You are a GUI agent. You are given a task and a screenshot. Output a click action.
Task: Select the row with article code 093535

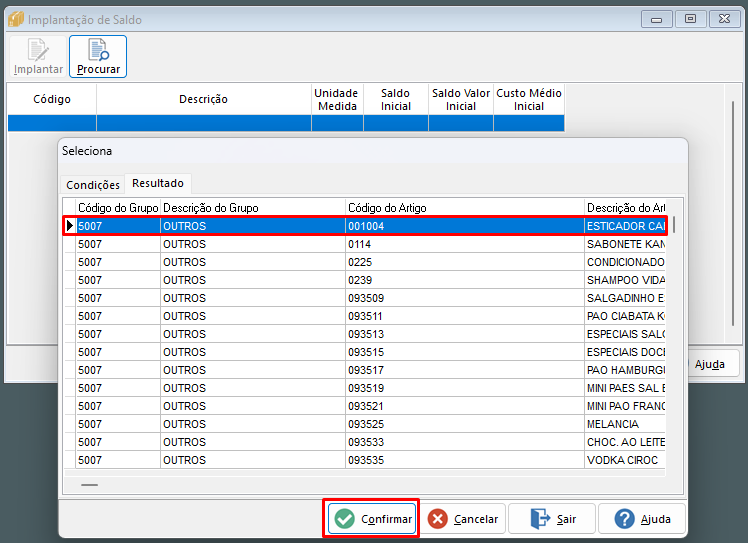point(365,460)
